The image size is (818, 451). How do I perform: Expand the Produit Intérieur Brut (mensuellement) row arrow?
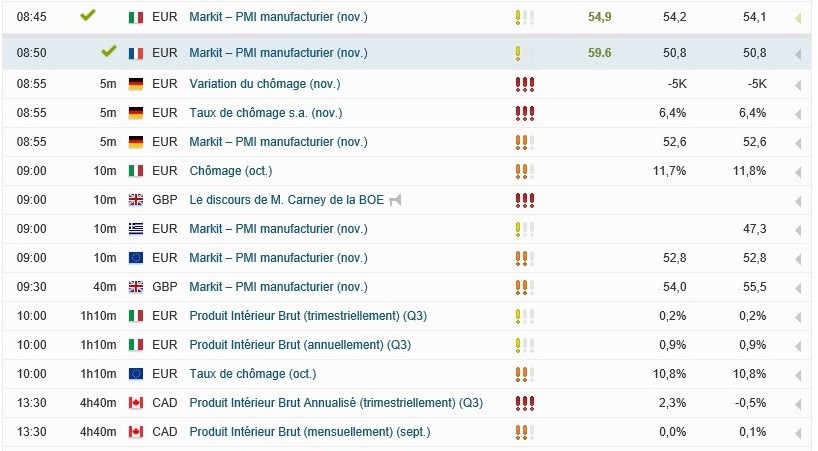pos(798,434)
